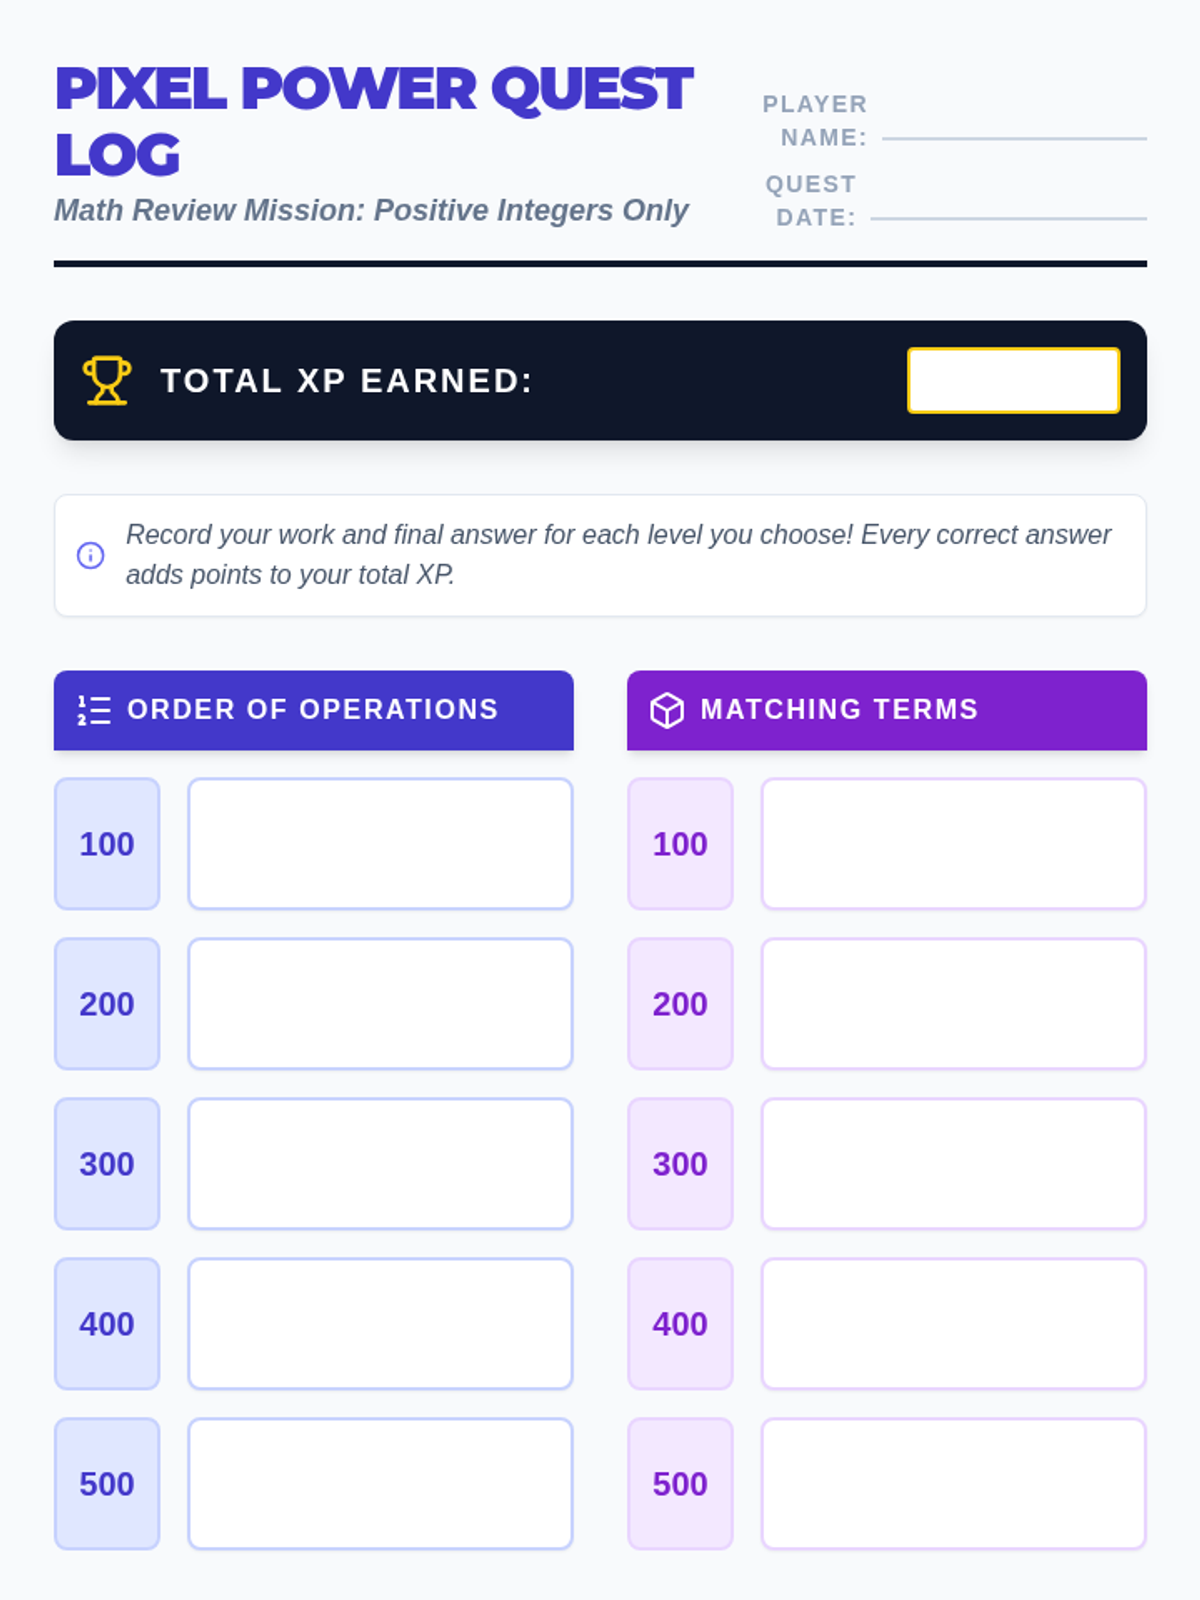This screenshot has height=1600, width=1200.
Task: Click the Total XP Earned input box
Action: (x=1013, y=381)
